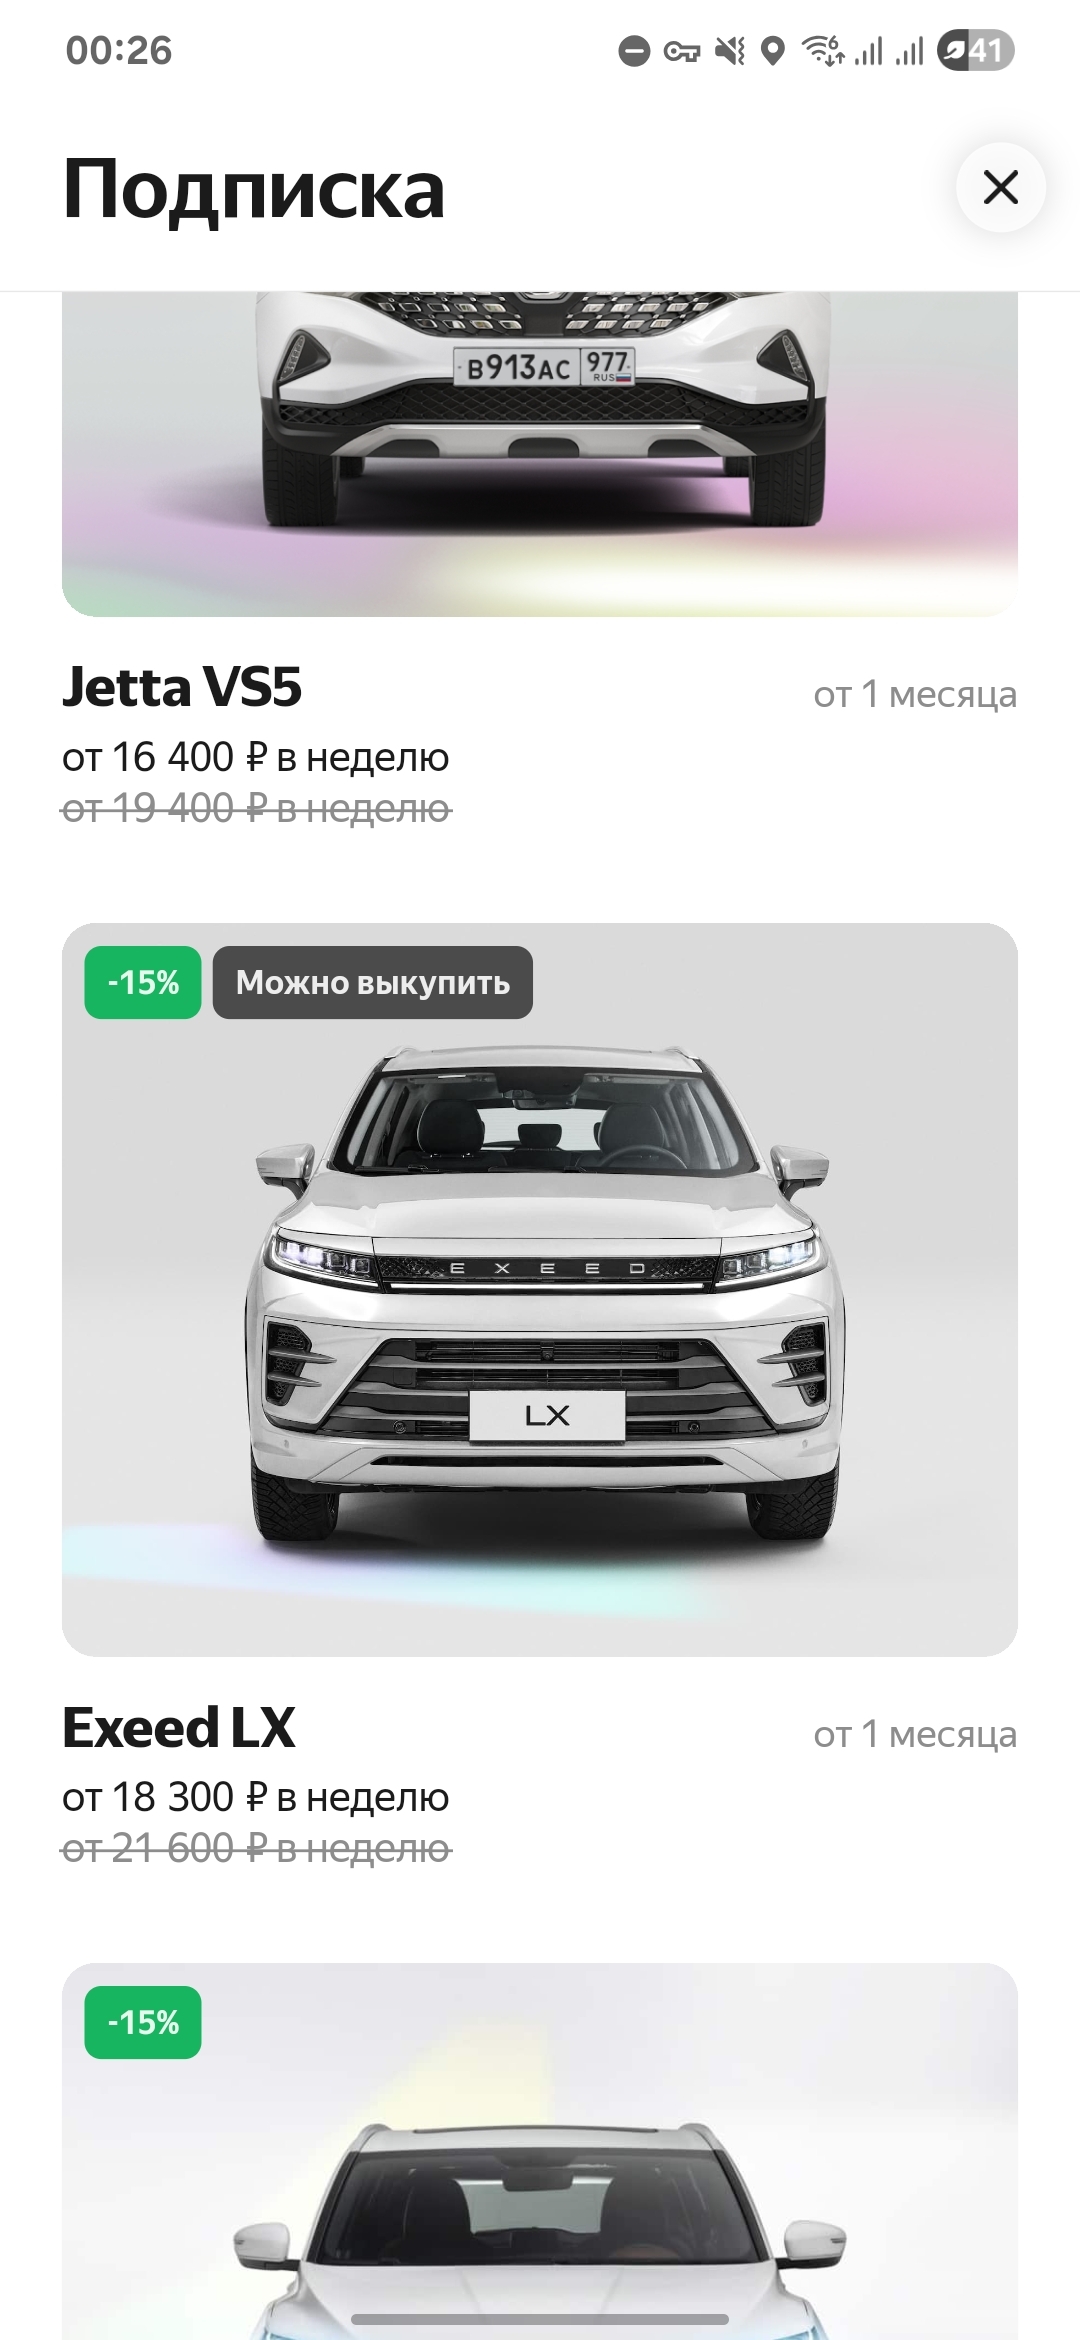1080x2340 pixels.
Task: Select the Jetta VS5 title
Action: click(182, 687)
